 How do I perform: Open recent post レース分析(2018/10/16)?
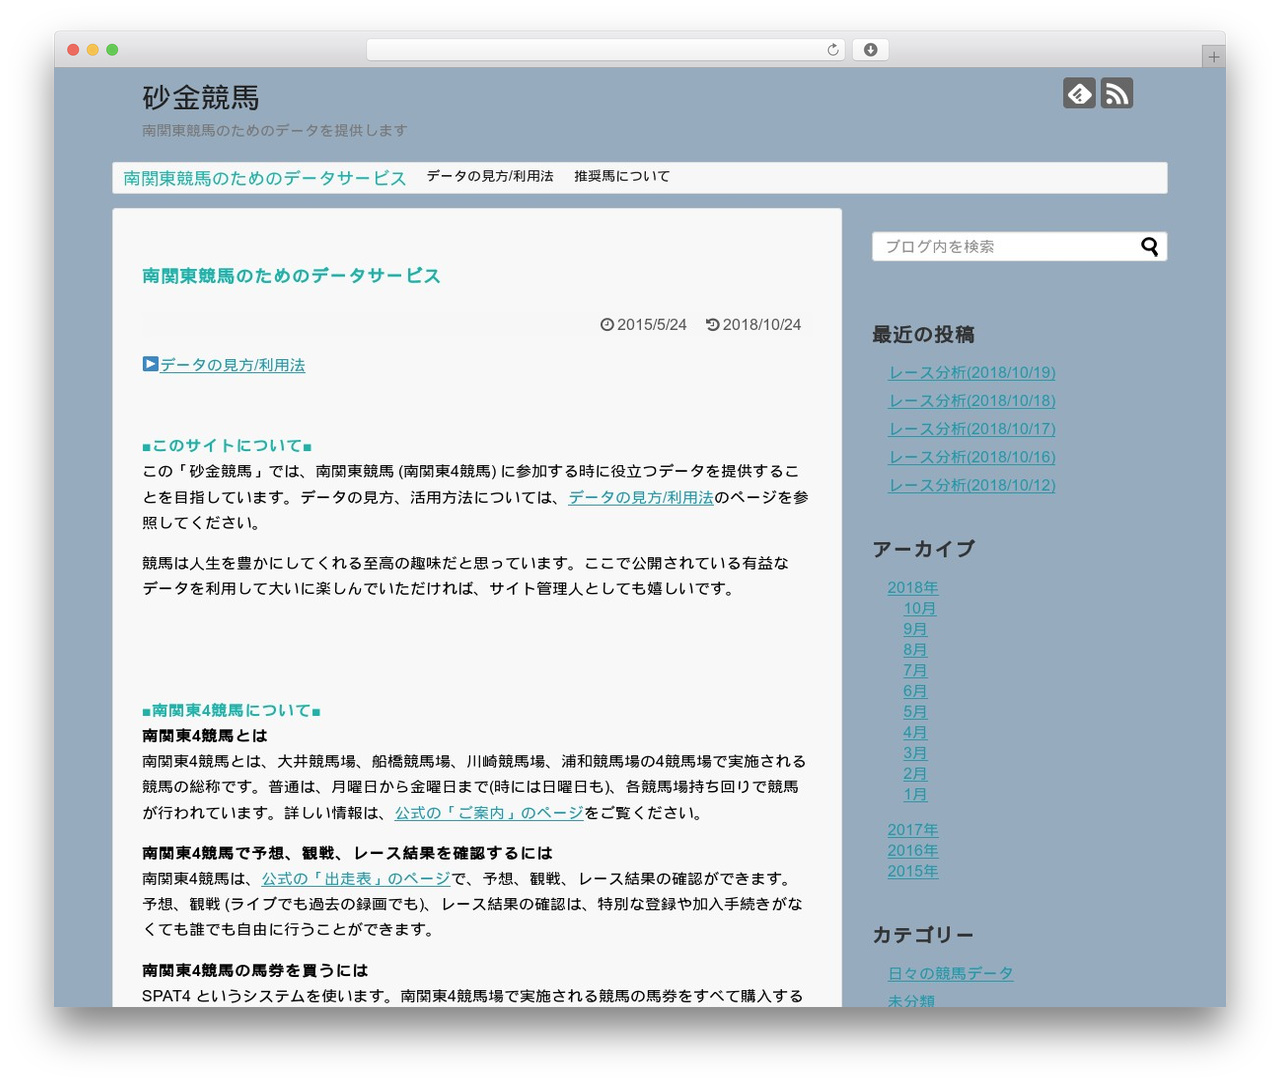972,456
